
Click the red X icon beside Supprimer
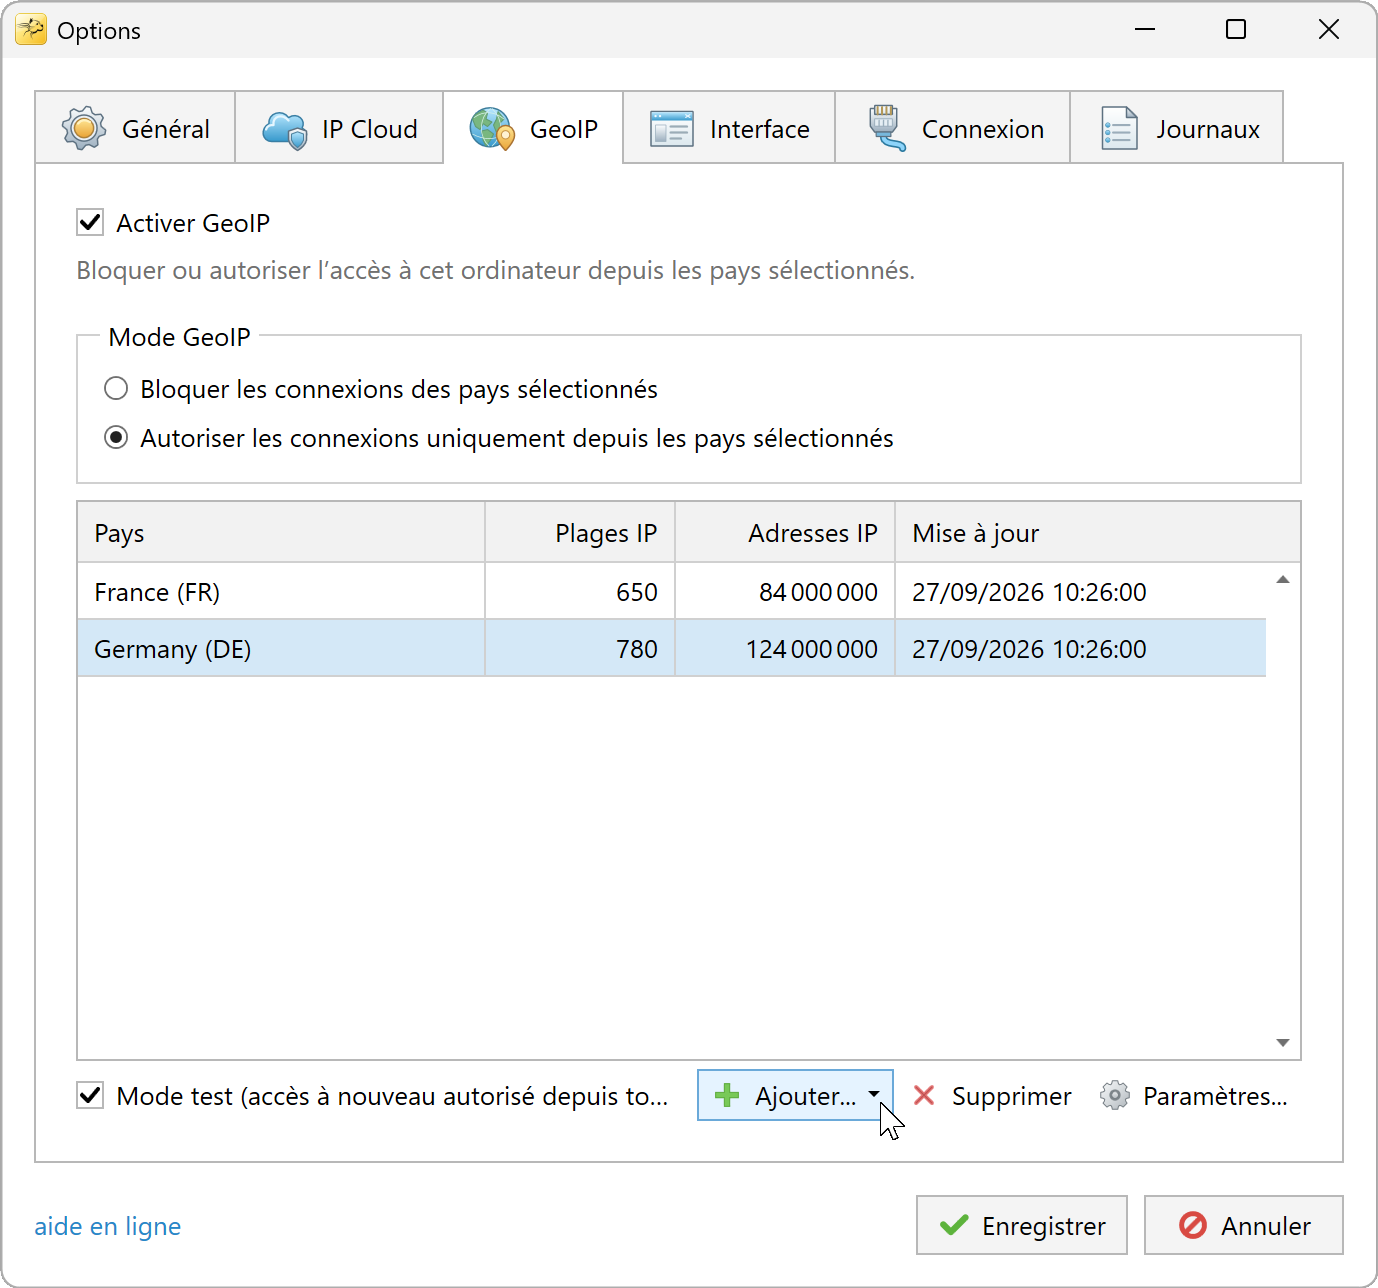pyautogui.click(x=924, y=1095)
